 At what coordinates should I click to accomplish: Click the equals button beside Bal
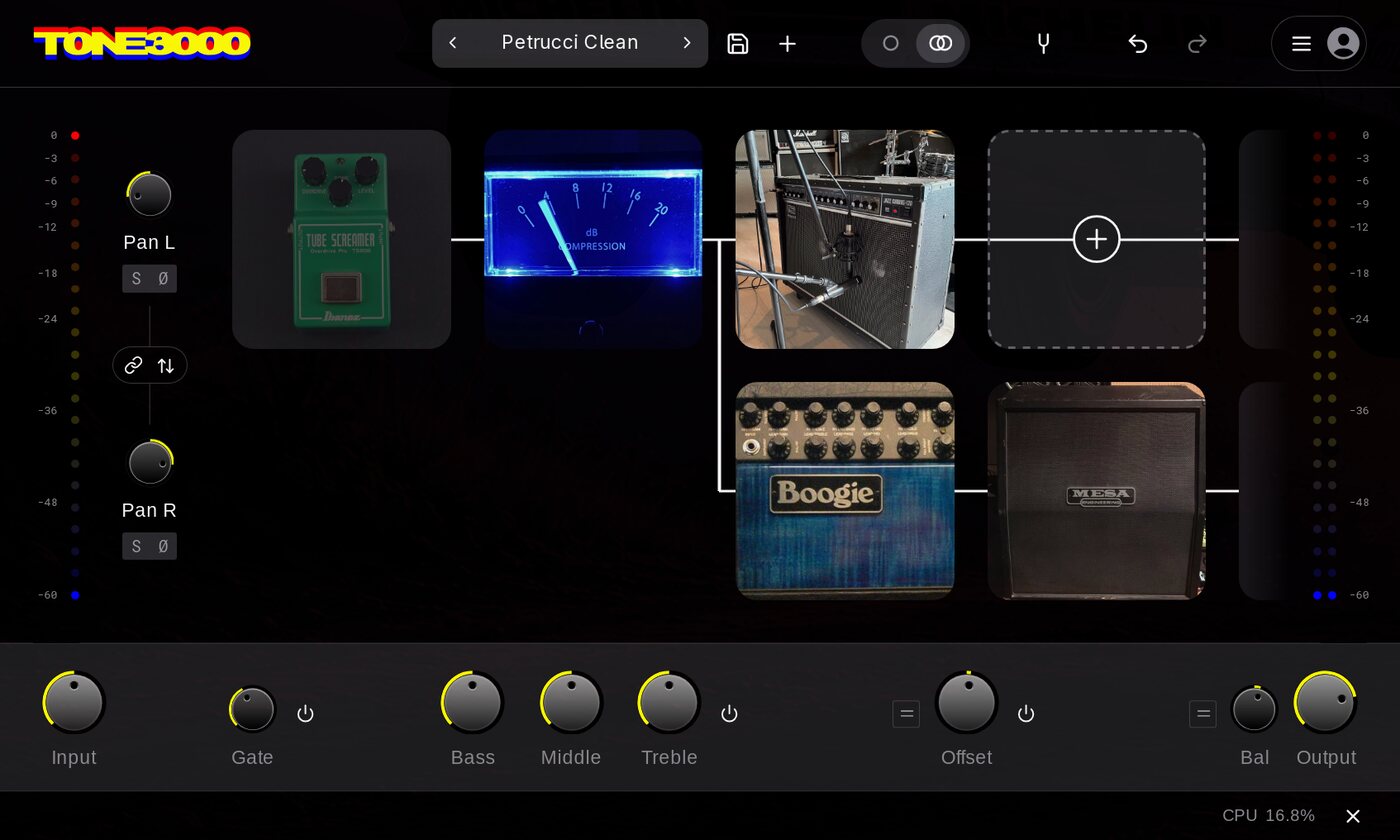click(x=1203, y=714)
